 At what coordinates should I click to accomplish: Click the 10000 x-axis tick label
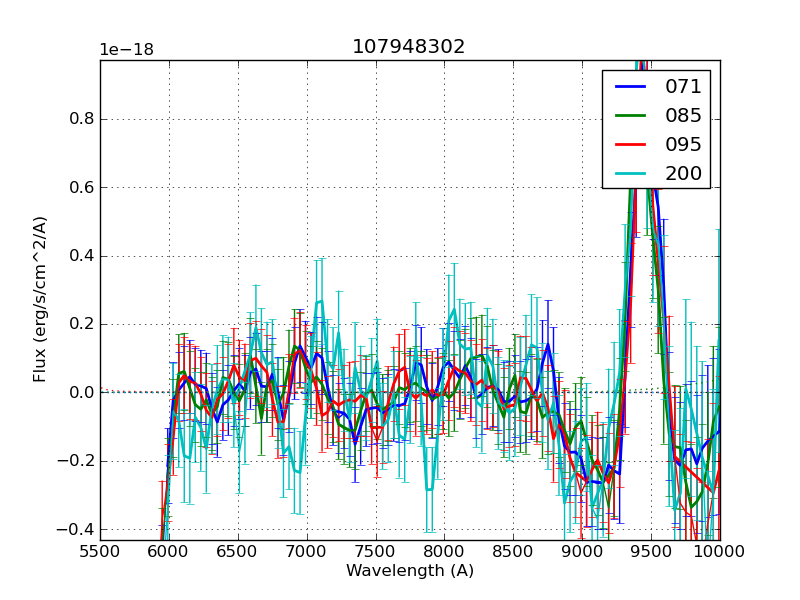(x=720, y=550)
